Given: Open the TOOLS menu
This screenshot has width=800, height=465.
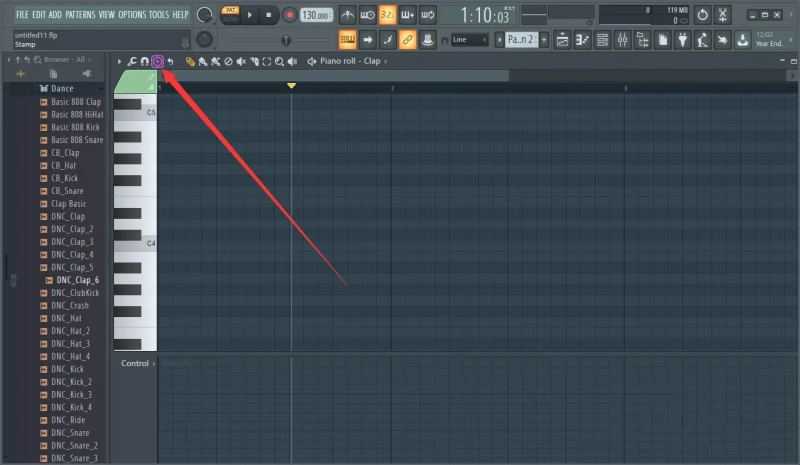Looking at the screenshot, I should tap(159, 15).
